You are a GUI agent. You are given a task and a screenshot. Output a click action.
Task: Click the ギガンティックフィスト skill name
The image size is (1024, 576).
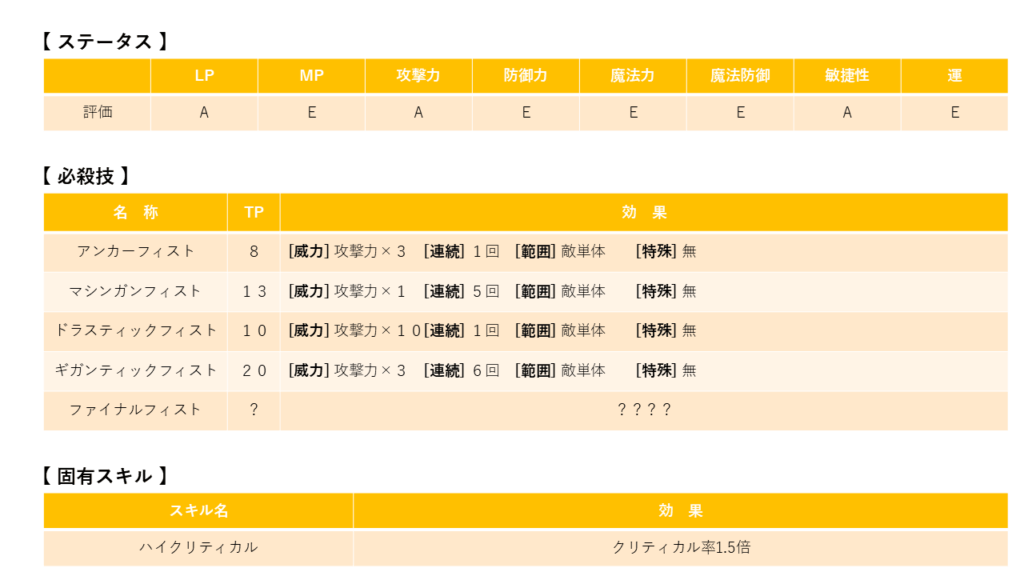(135, 370)
